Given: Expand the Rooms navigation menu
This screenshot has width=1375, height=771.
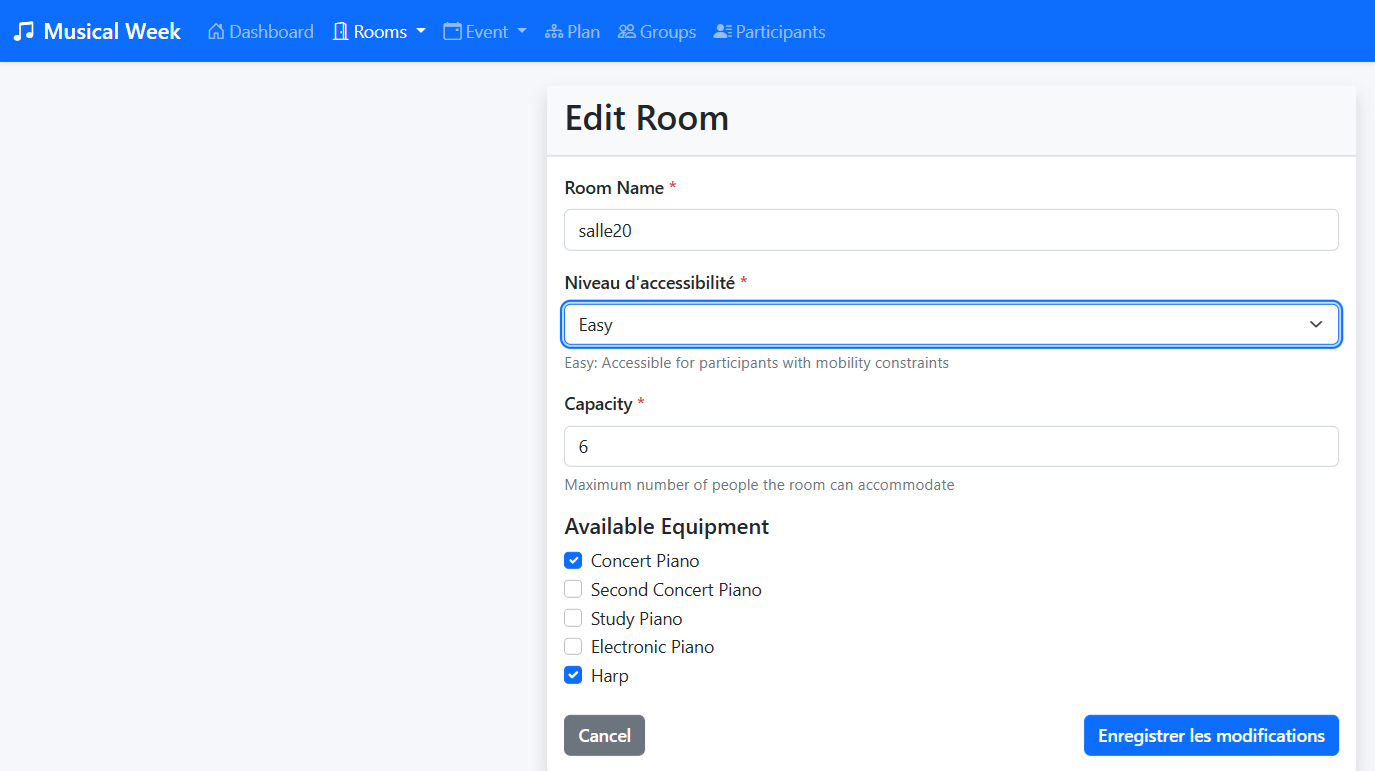Looking at the screenshot, I should 378,31.
